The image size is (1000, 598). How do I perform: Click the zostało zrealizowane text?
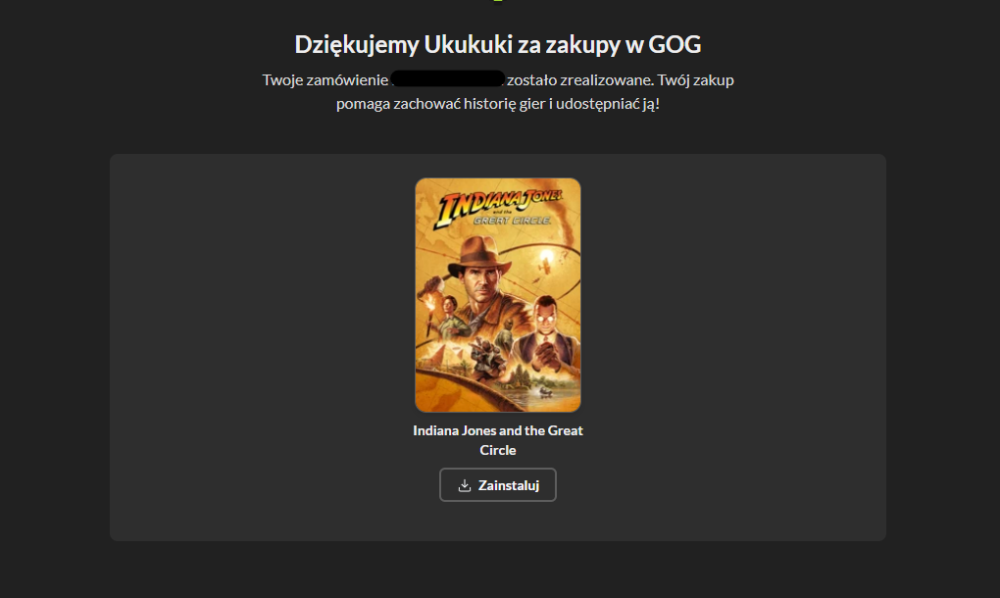(580, 80)
